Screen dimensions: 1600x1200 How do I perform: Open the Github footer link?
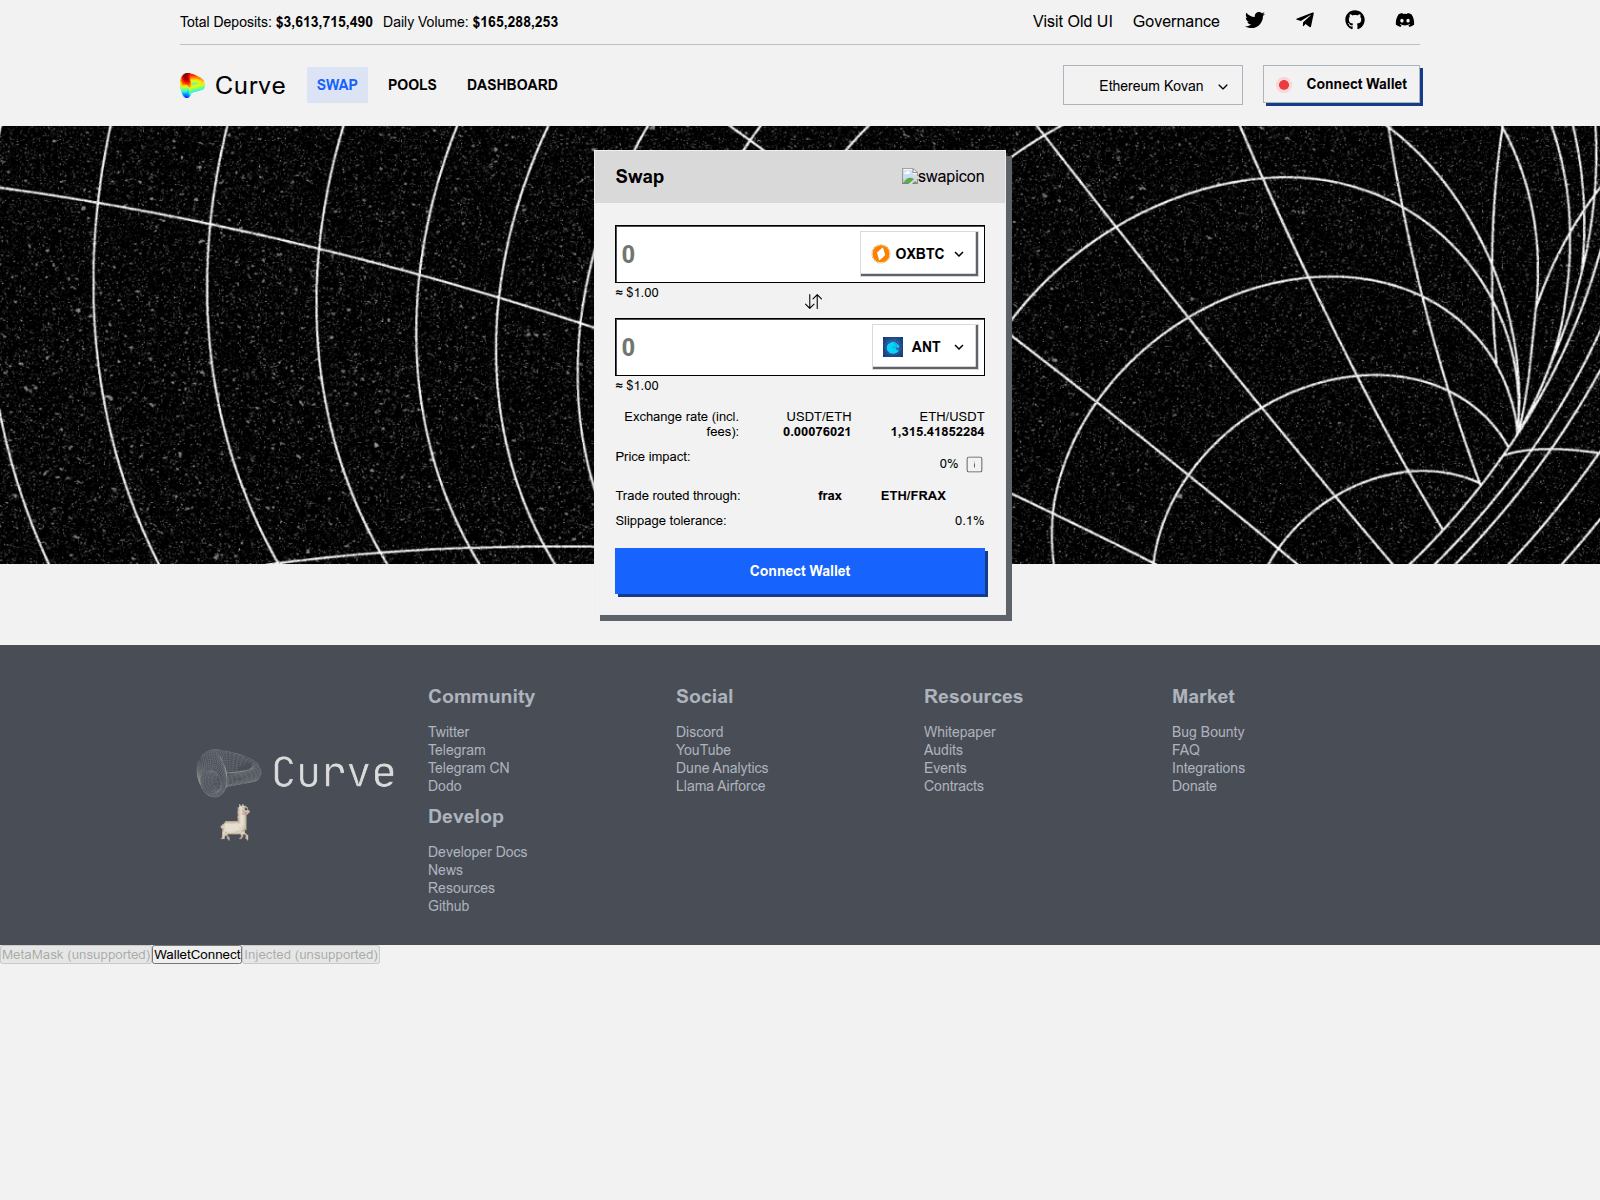pos(448,906)
